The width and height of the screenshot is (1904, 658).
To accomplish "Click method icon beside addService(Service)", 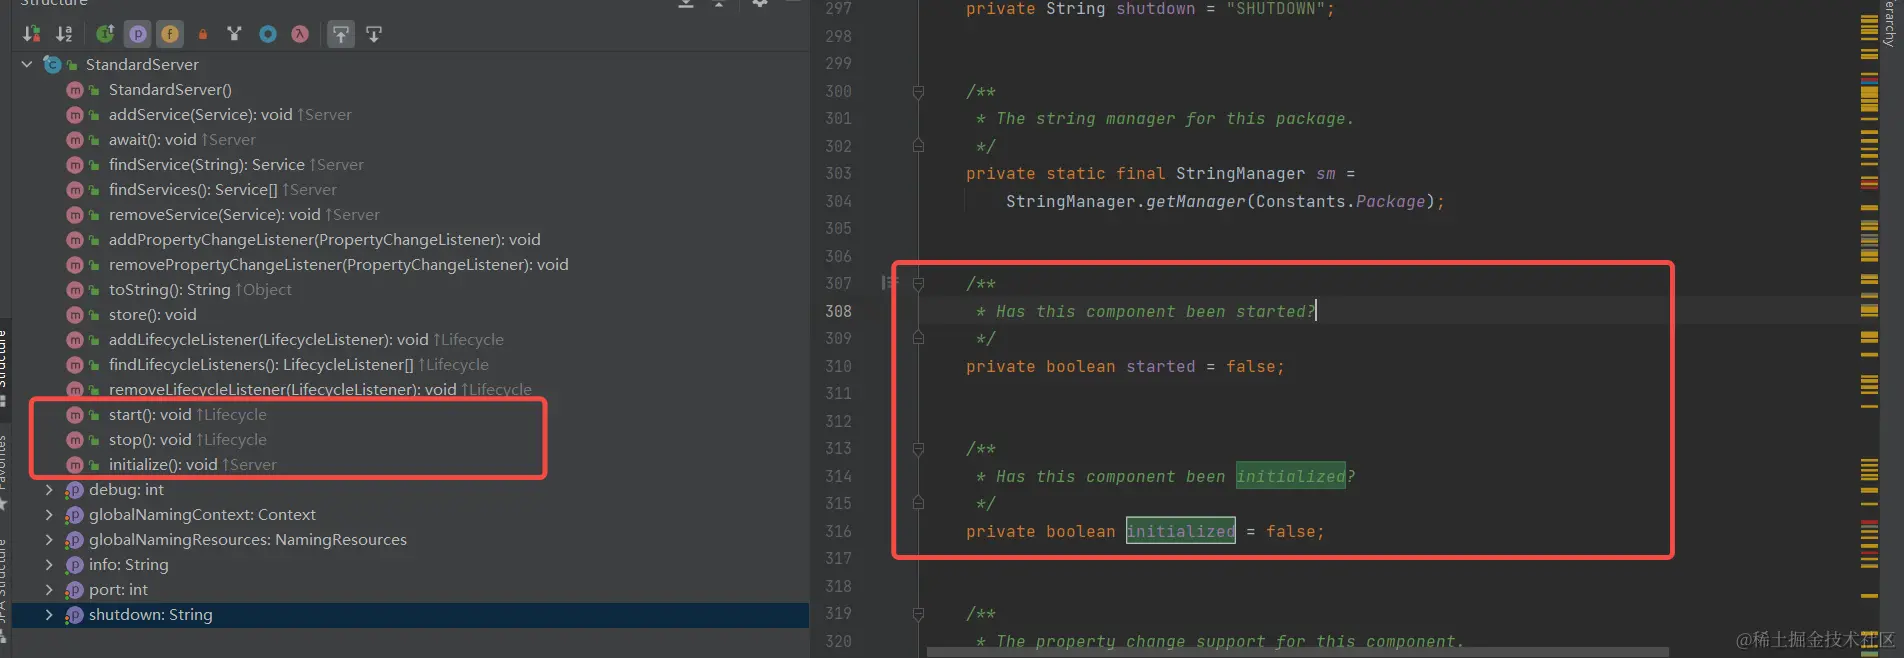I will coord(75,114).
